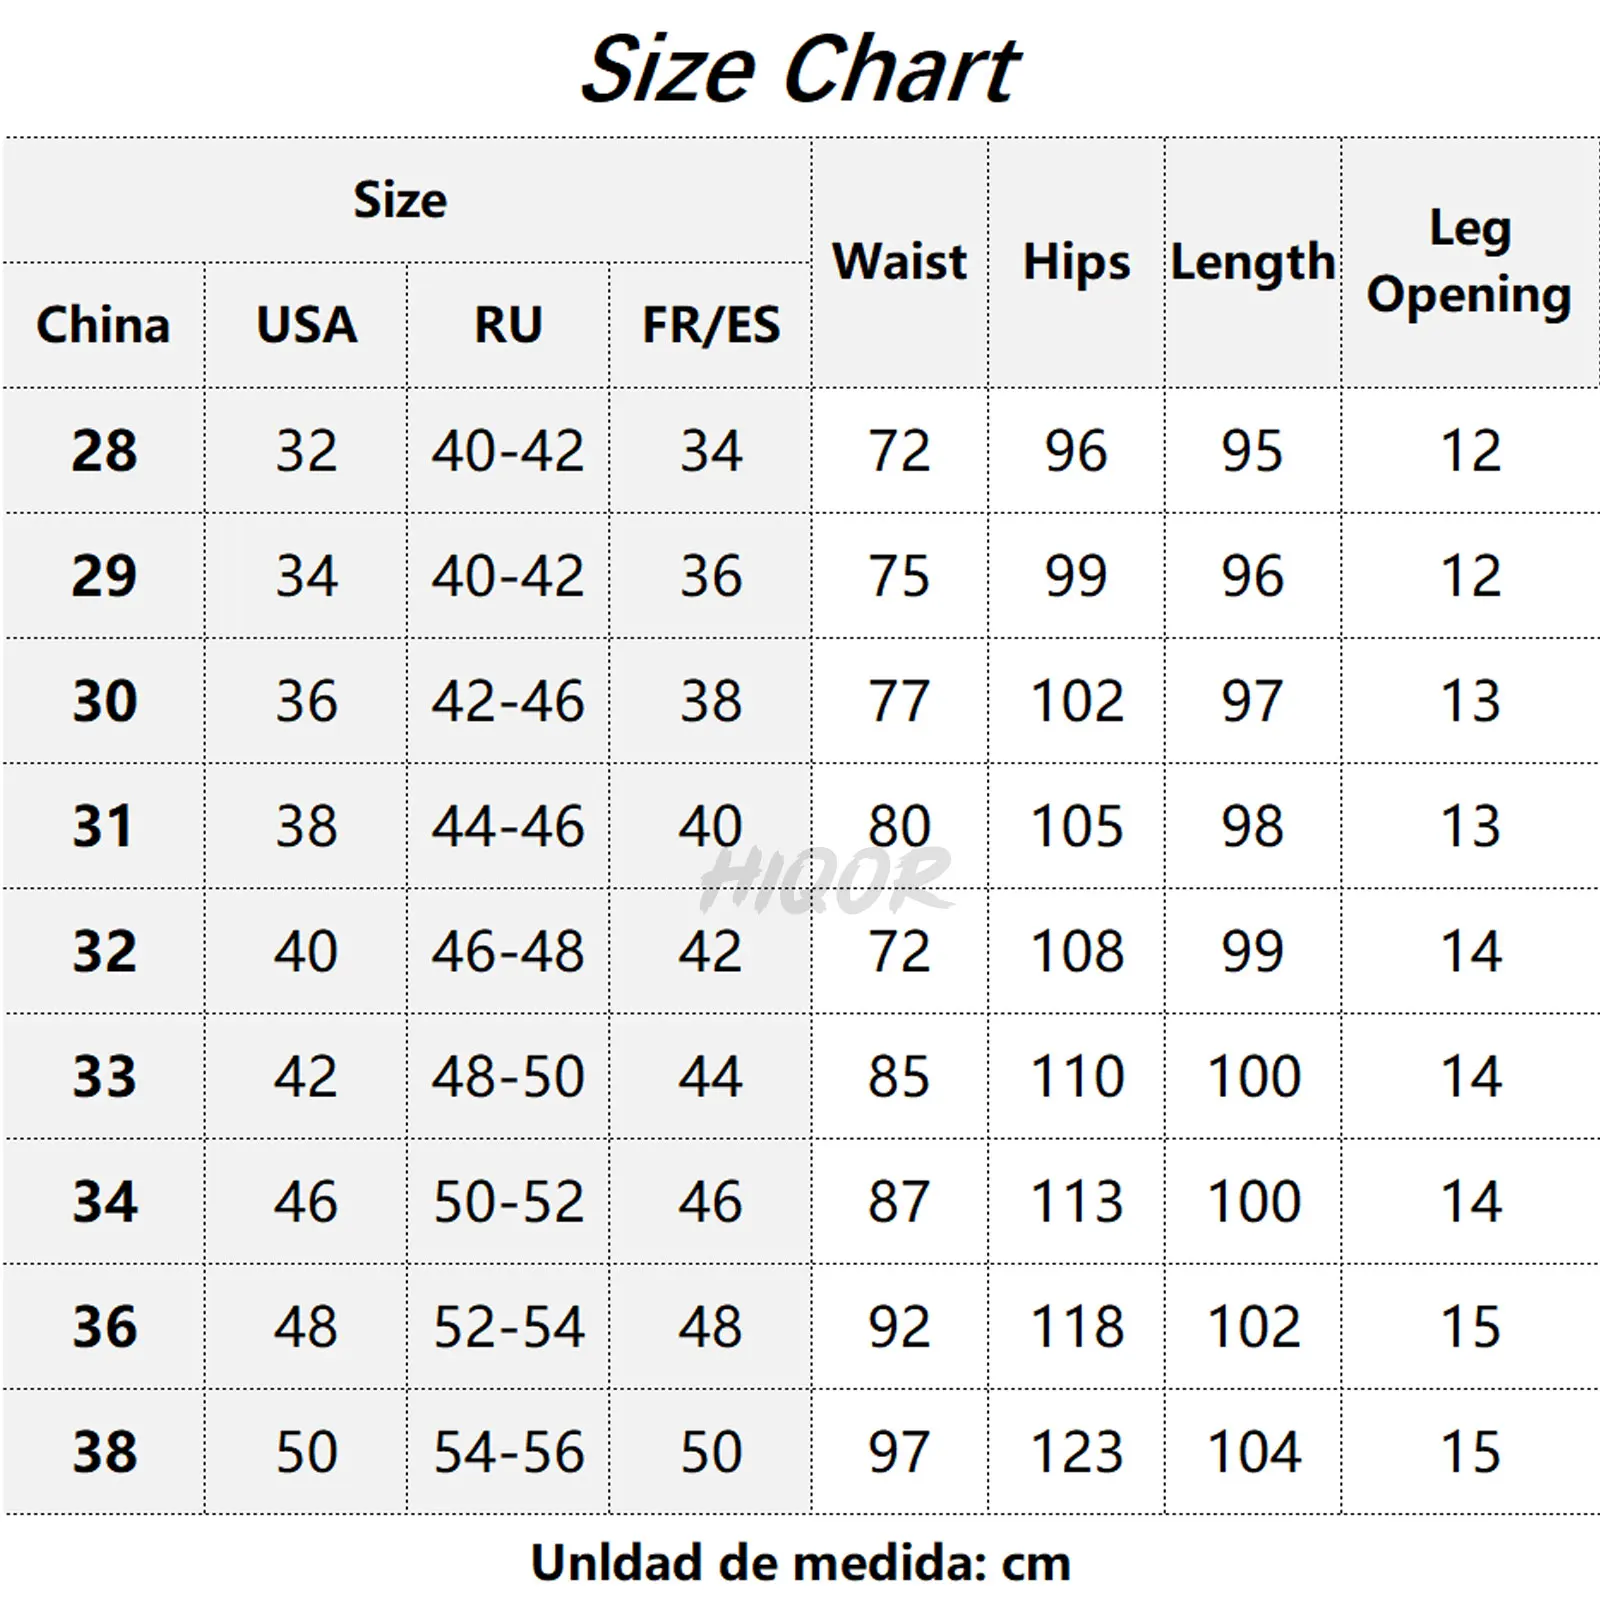Click the RU column header
The image size is (1600, 1600).
[508, 325]
